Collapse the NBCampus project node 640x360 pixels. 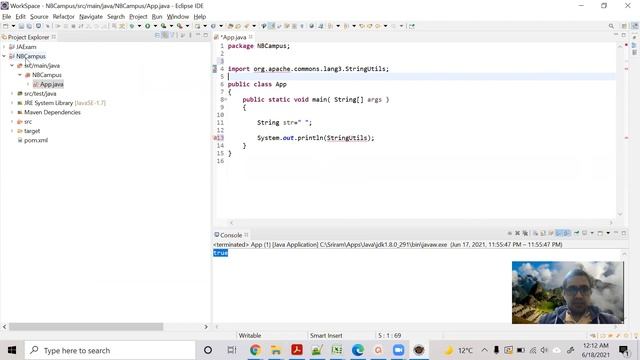point(4,56)
